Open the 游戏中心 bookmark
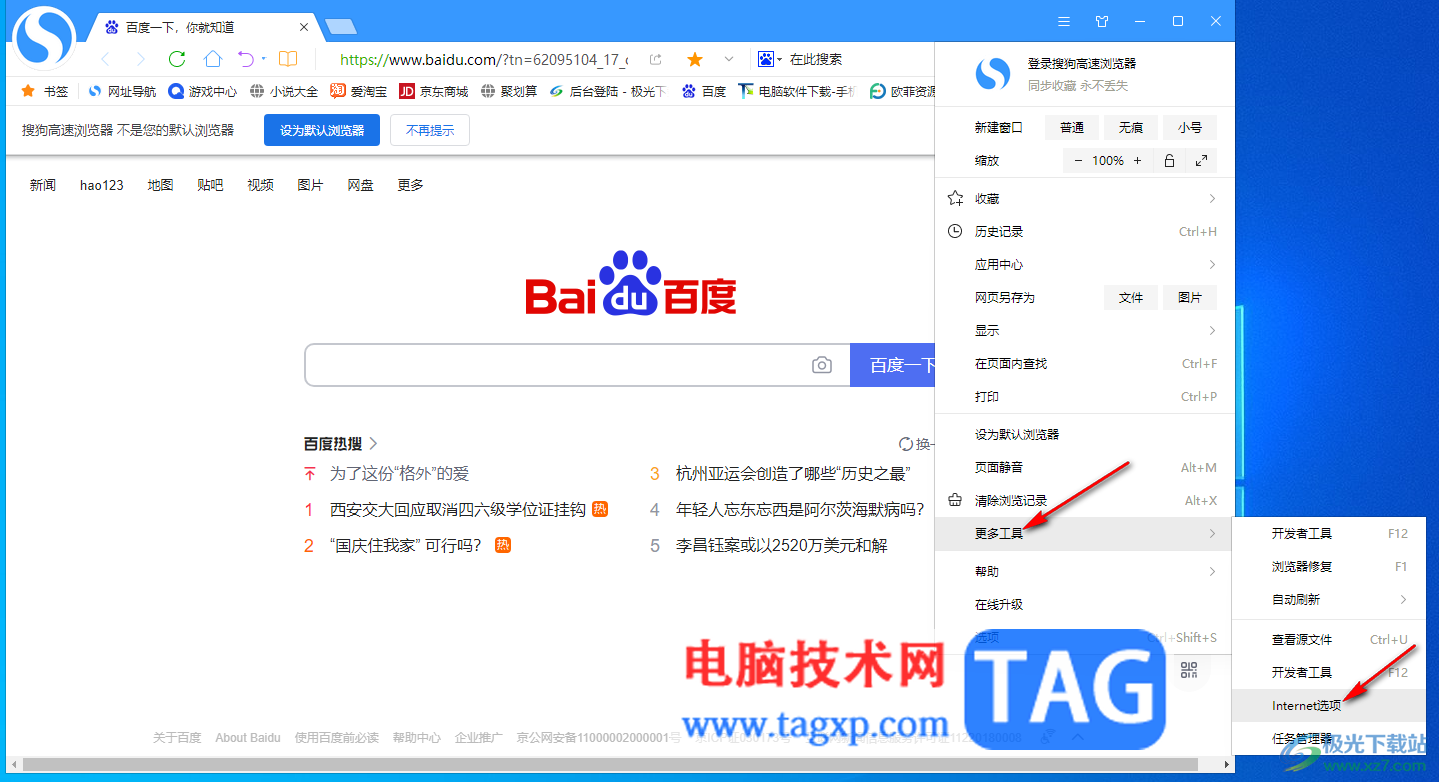 tap(203, 91)
